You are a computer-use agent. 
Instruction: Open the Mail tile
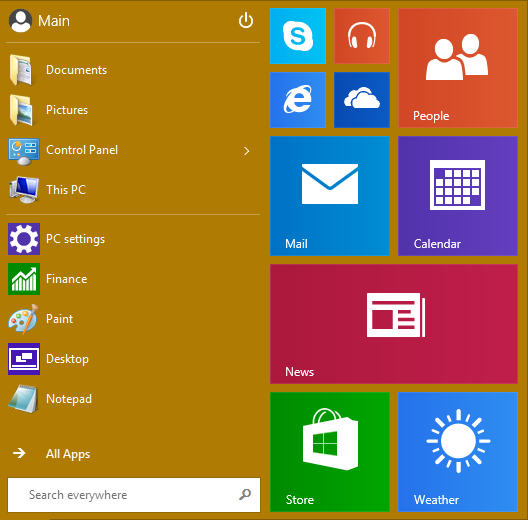(x=330, y=196)
